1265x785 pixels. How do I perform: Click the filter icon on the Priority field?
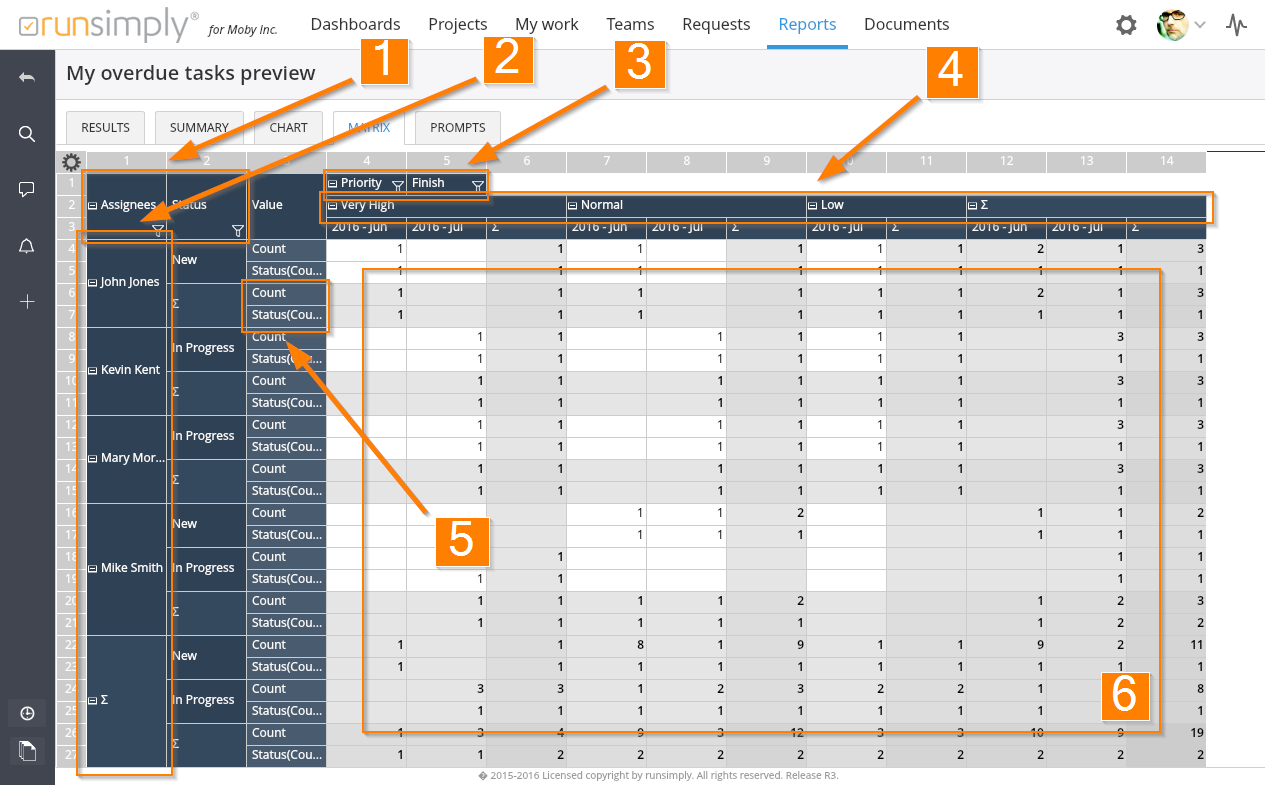(x=397, y=184)
